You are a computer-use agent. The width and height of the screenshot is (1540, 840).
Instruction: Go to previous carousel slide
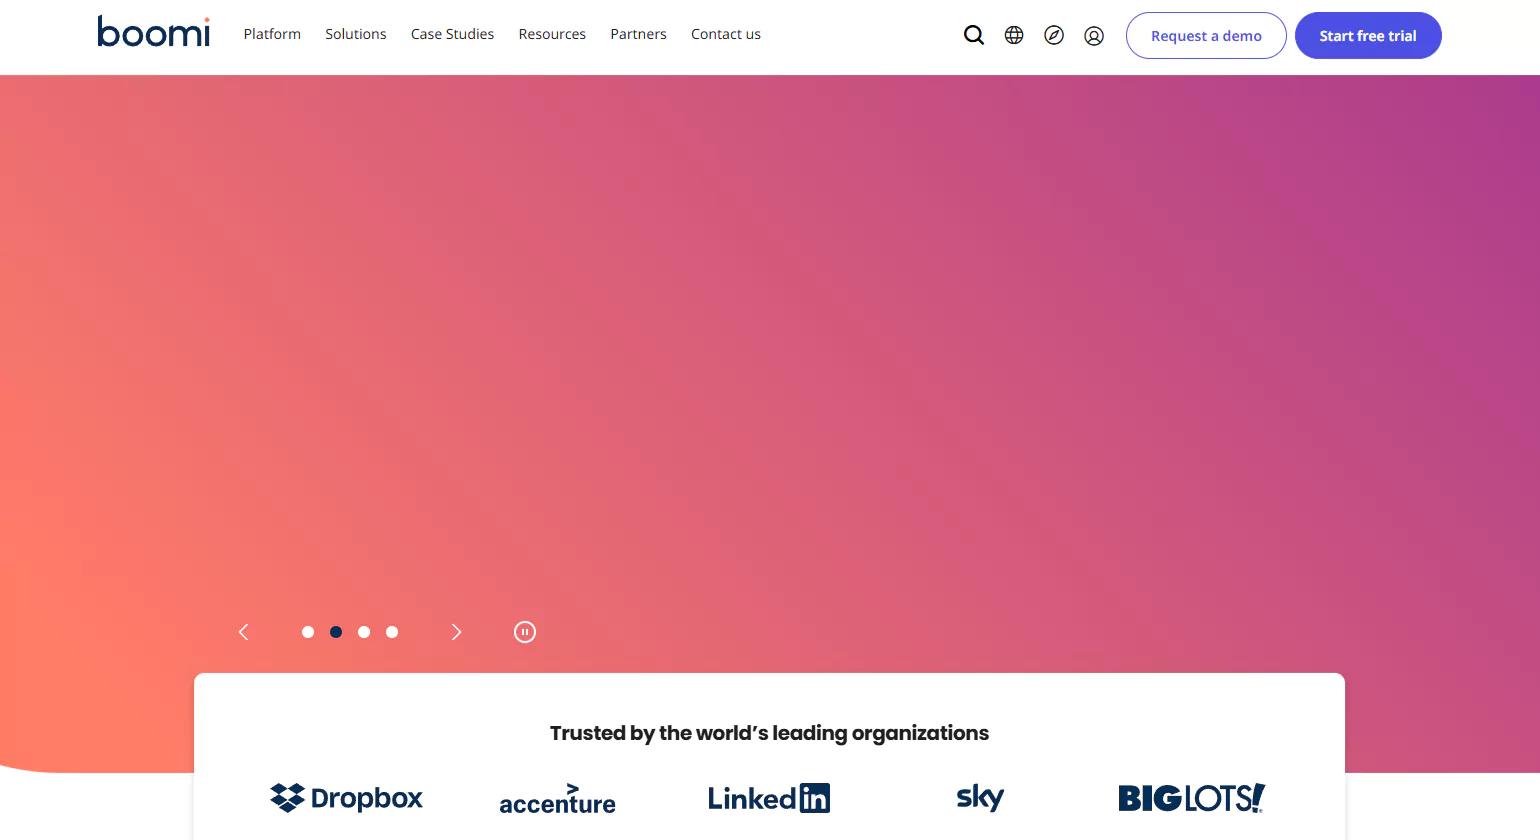(x=243, y=632)
